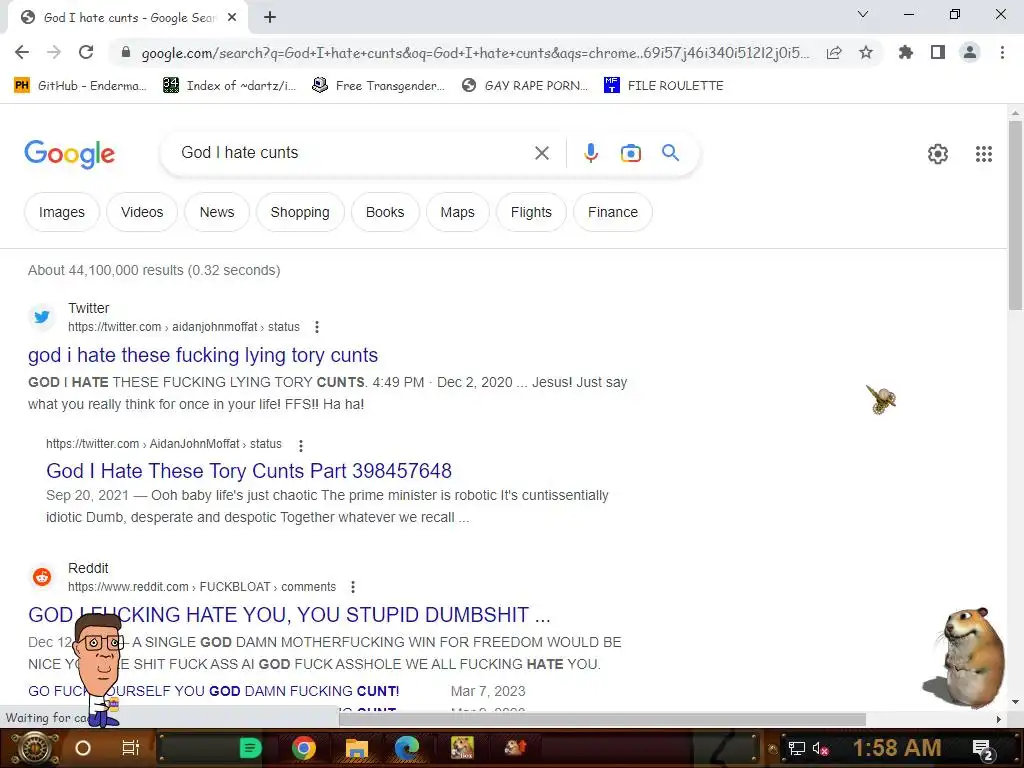1024x768 pixels.
Task: Open the tab search chevron
Action: pos(863,14)
